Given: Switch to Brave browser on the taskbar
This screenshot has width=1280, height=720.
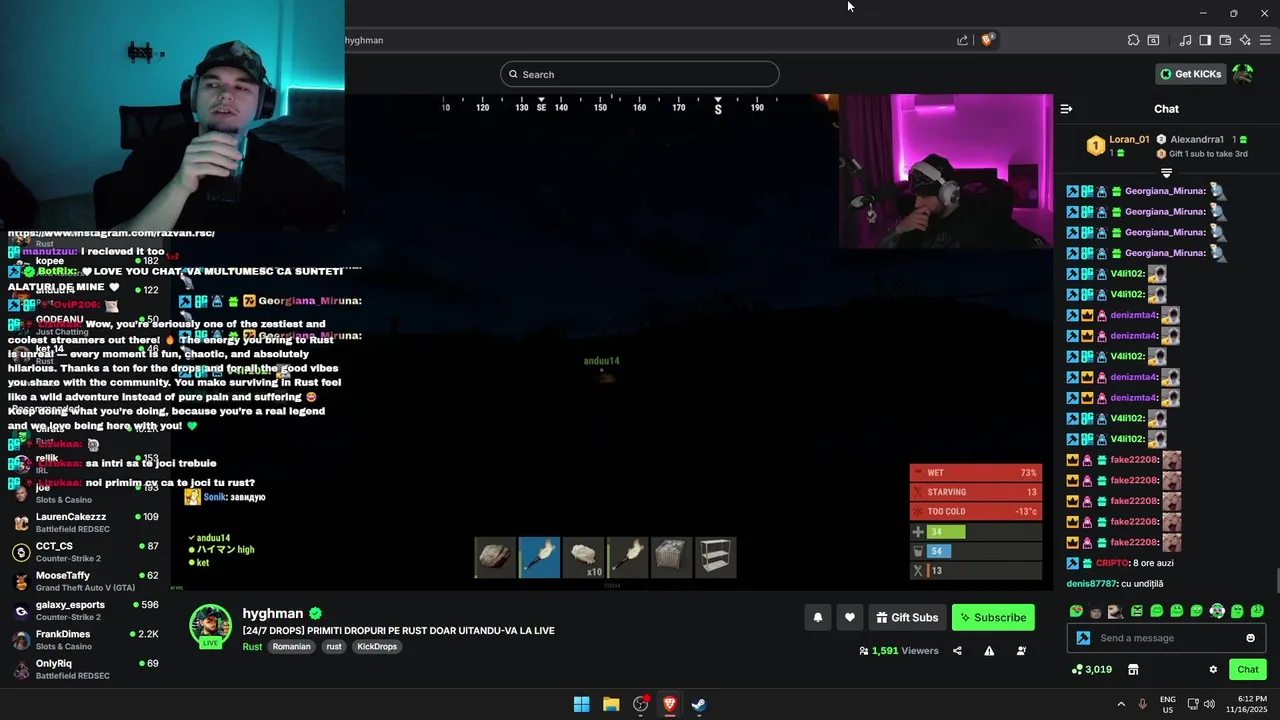Looking at the screenshot, I should click(669, 704).
